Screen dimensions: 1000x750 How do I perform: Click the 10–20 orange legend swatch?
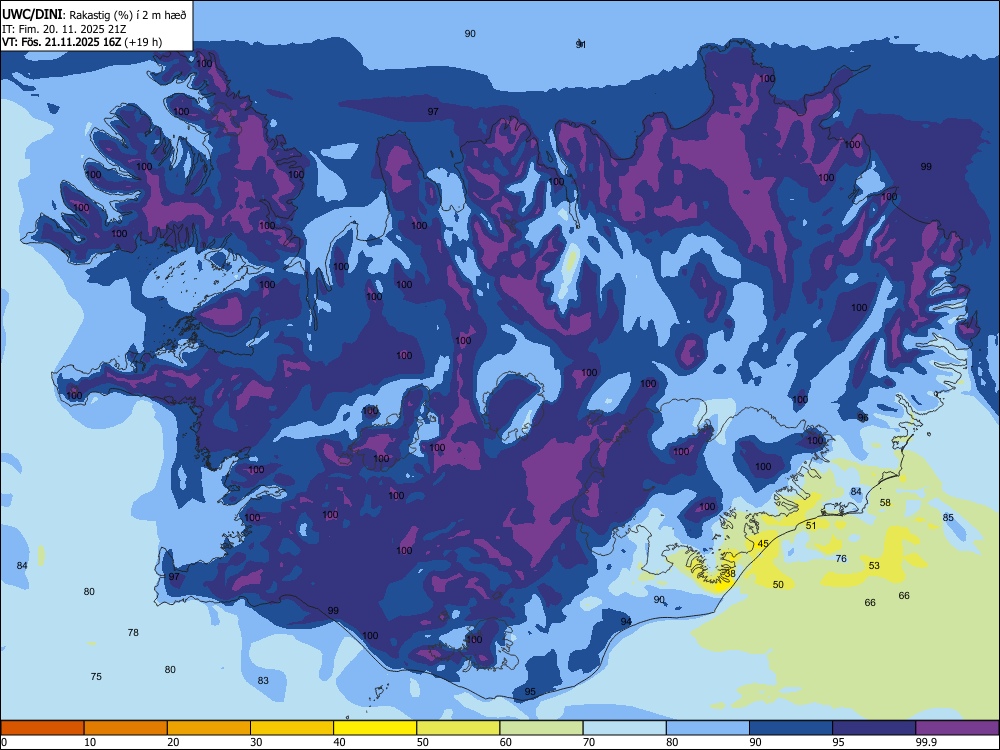[126, 728]
